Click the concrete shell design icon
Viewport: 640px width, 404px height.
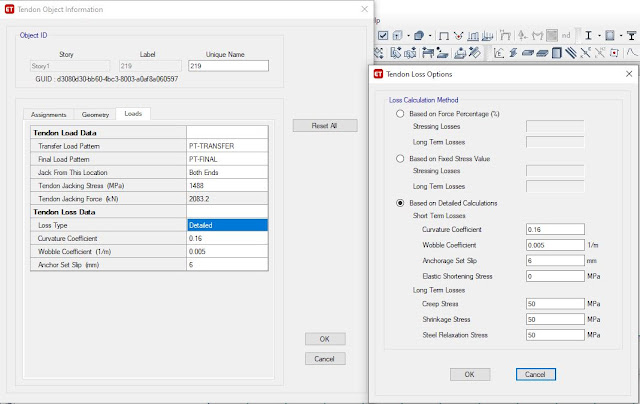[x=609, y=36]
